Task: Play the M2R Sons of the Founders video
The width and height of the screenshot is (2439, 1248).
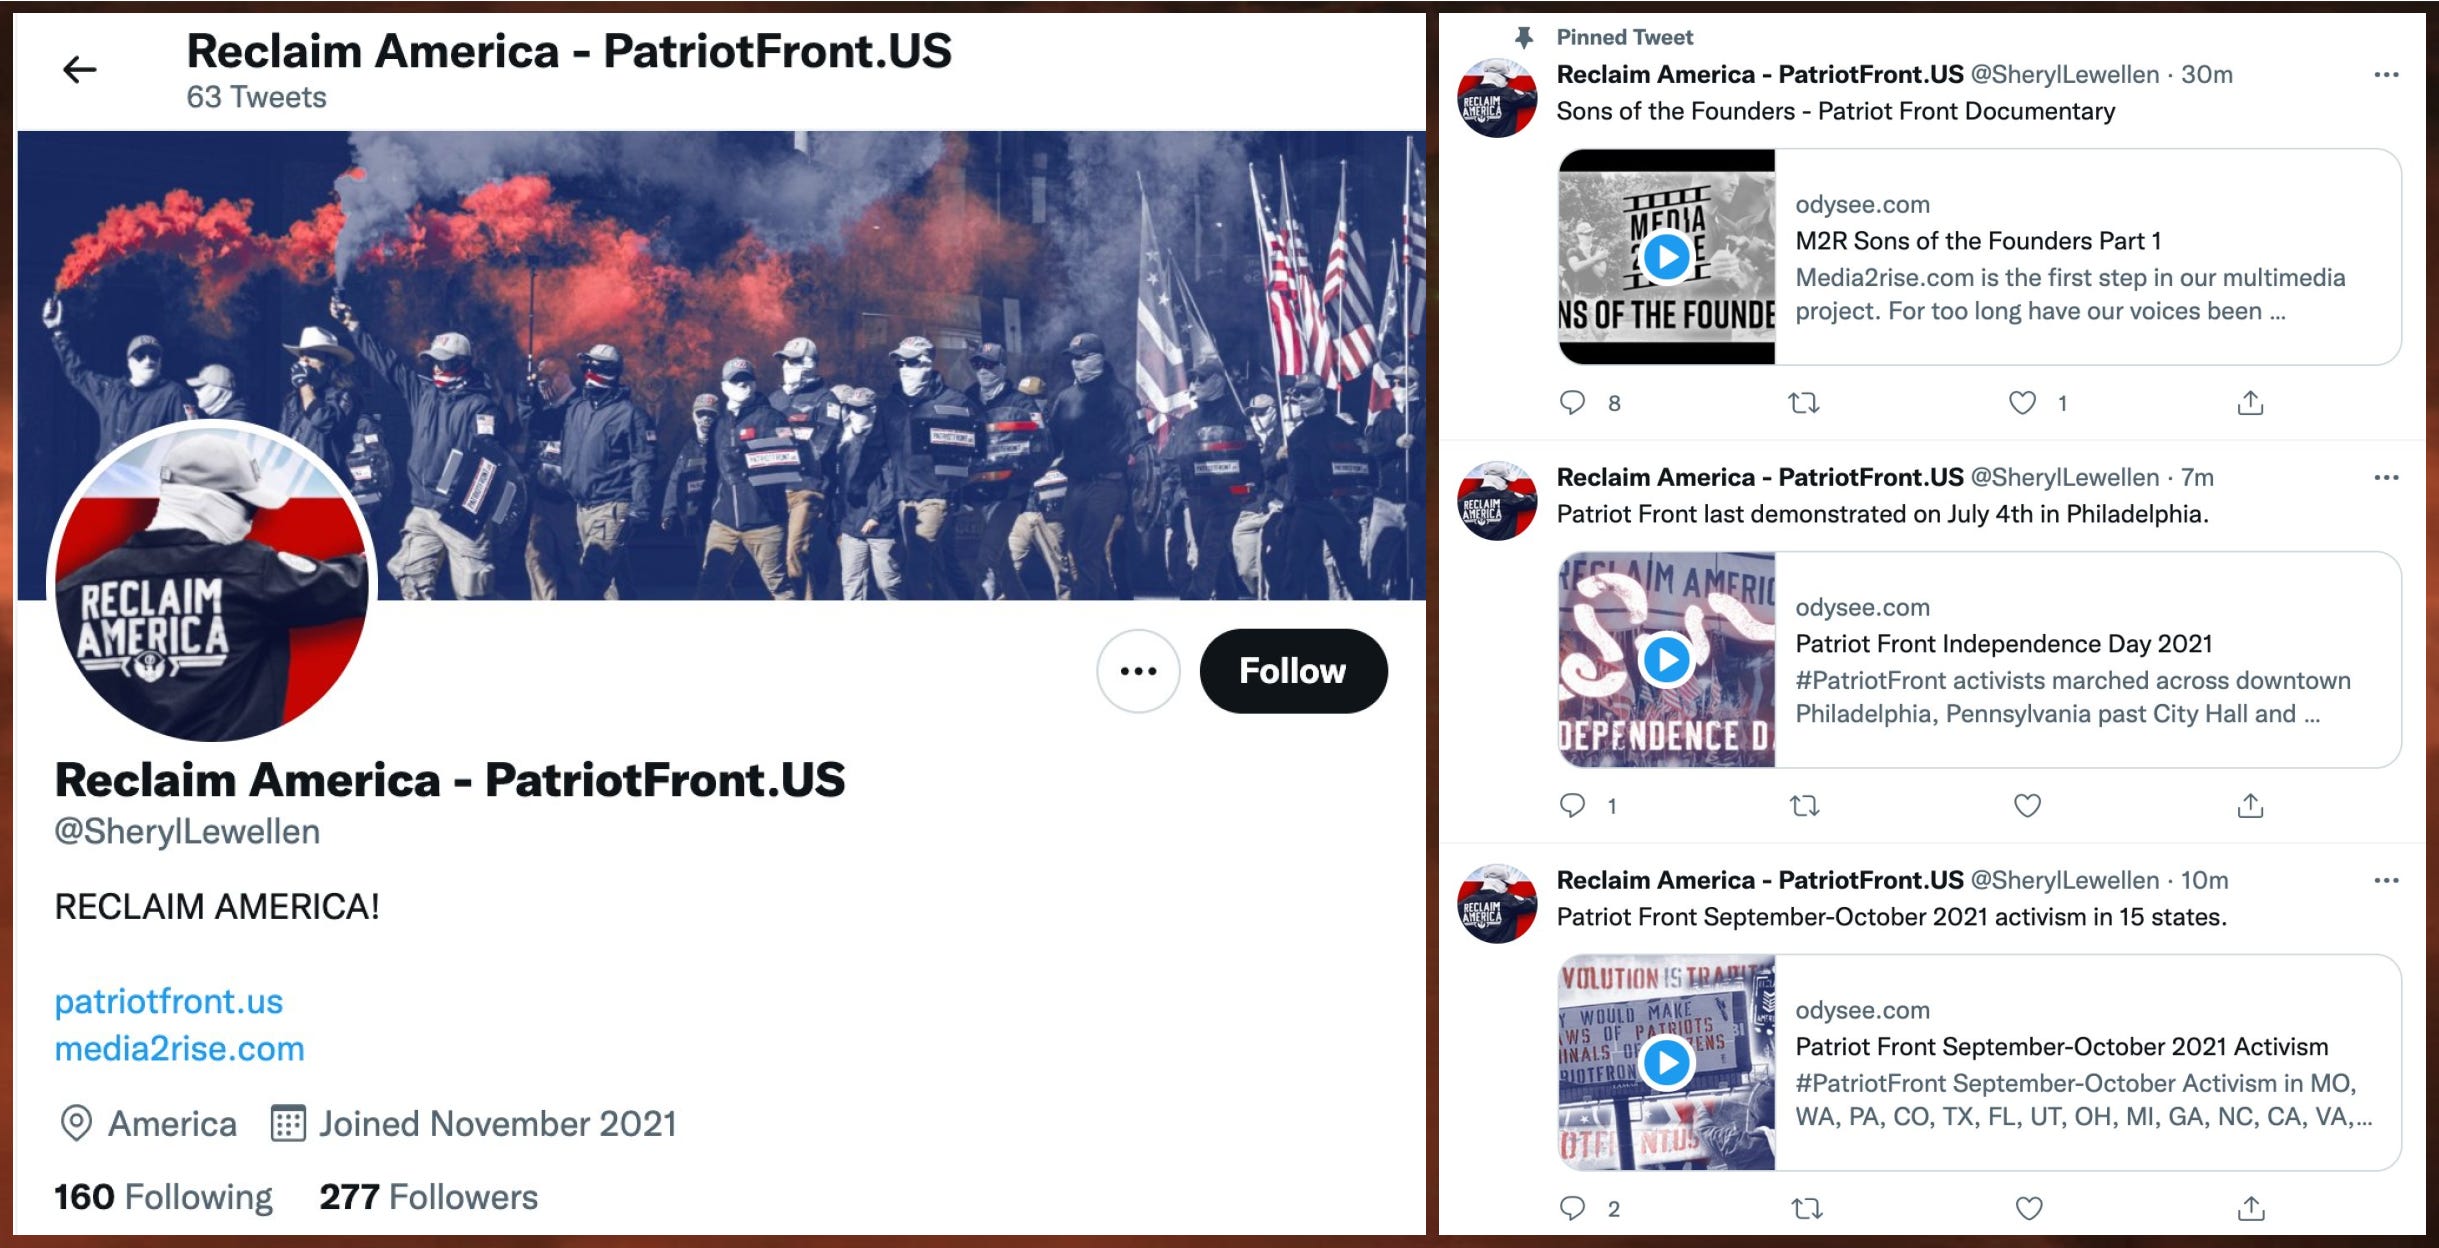Action: point(1666,257)
